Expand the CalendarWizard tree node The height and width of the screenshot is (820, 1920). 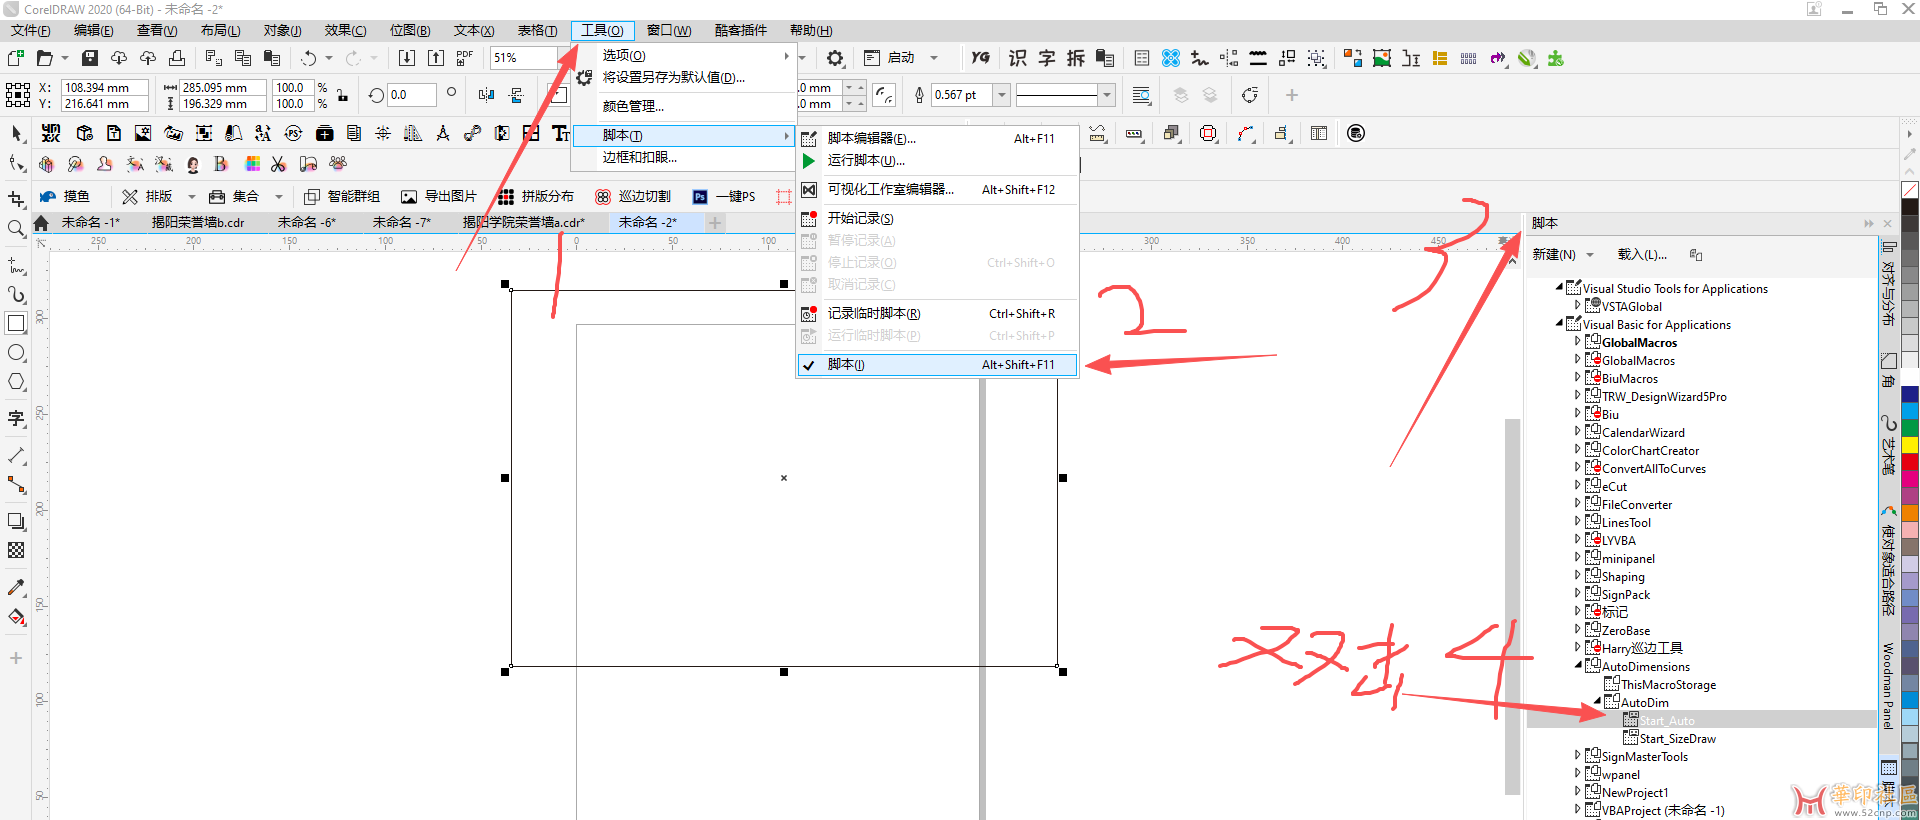(1578, 432)
